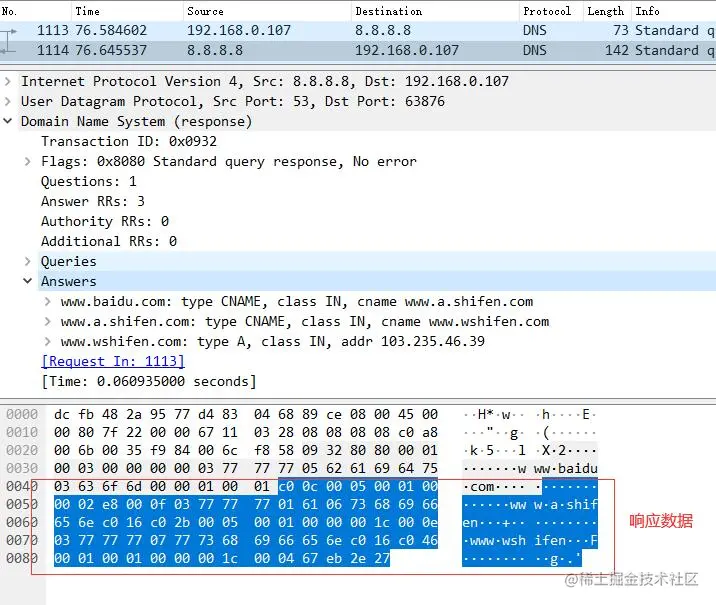Select packet 1113 DNS query row
The image size is (716, 605).
[x=358, y=31]
